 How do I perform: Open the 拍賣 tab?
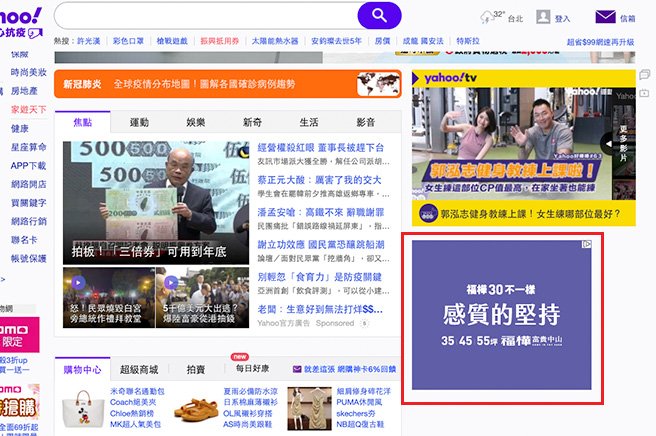(x=195, y=369)
